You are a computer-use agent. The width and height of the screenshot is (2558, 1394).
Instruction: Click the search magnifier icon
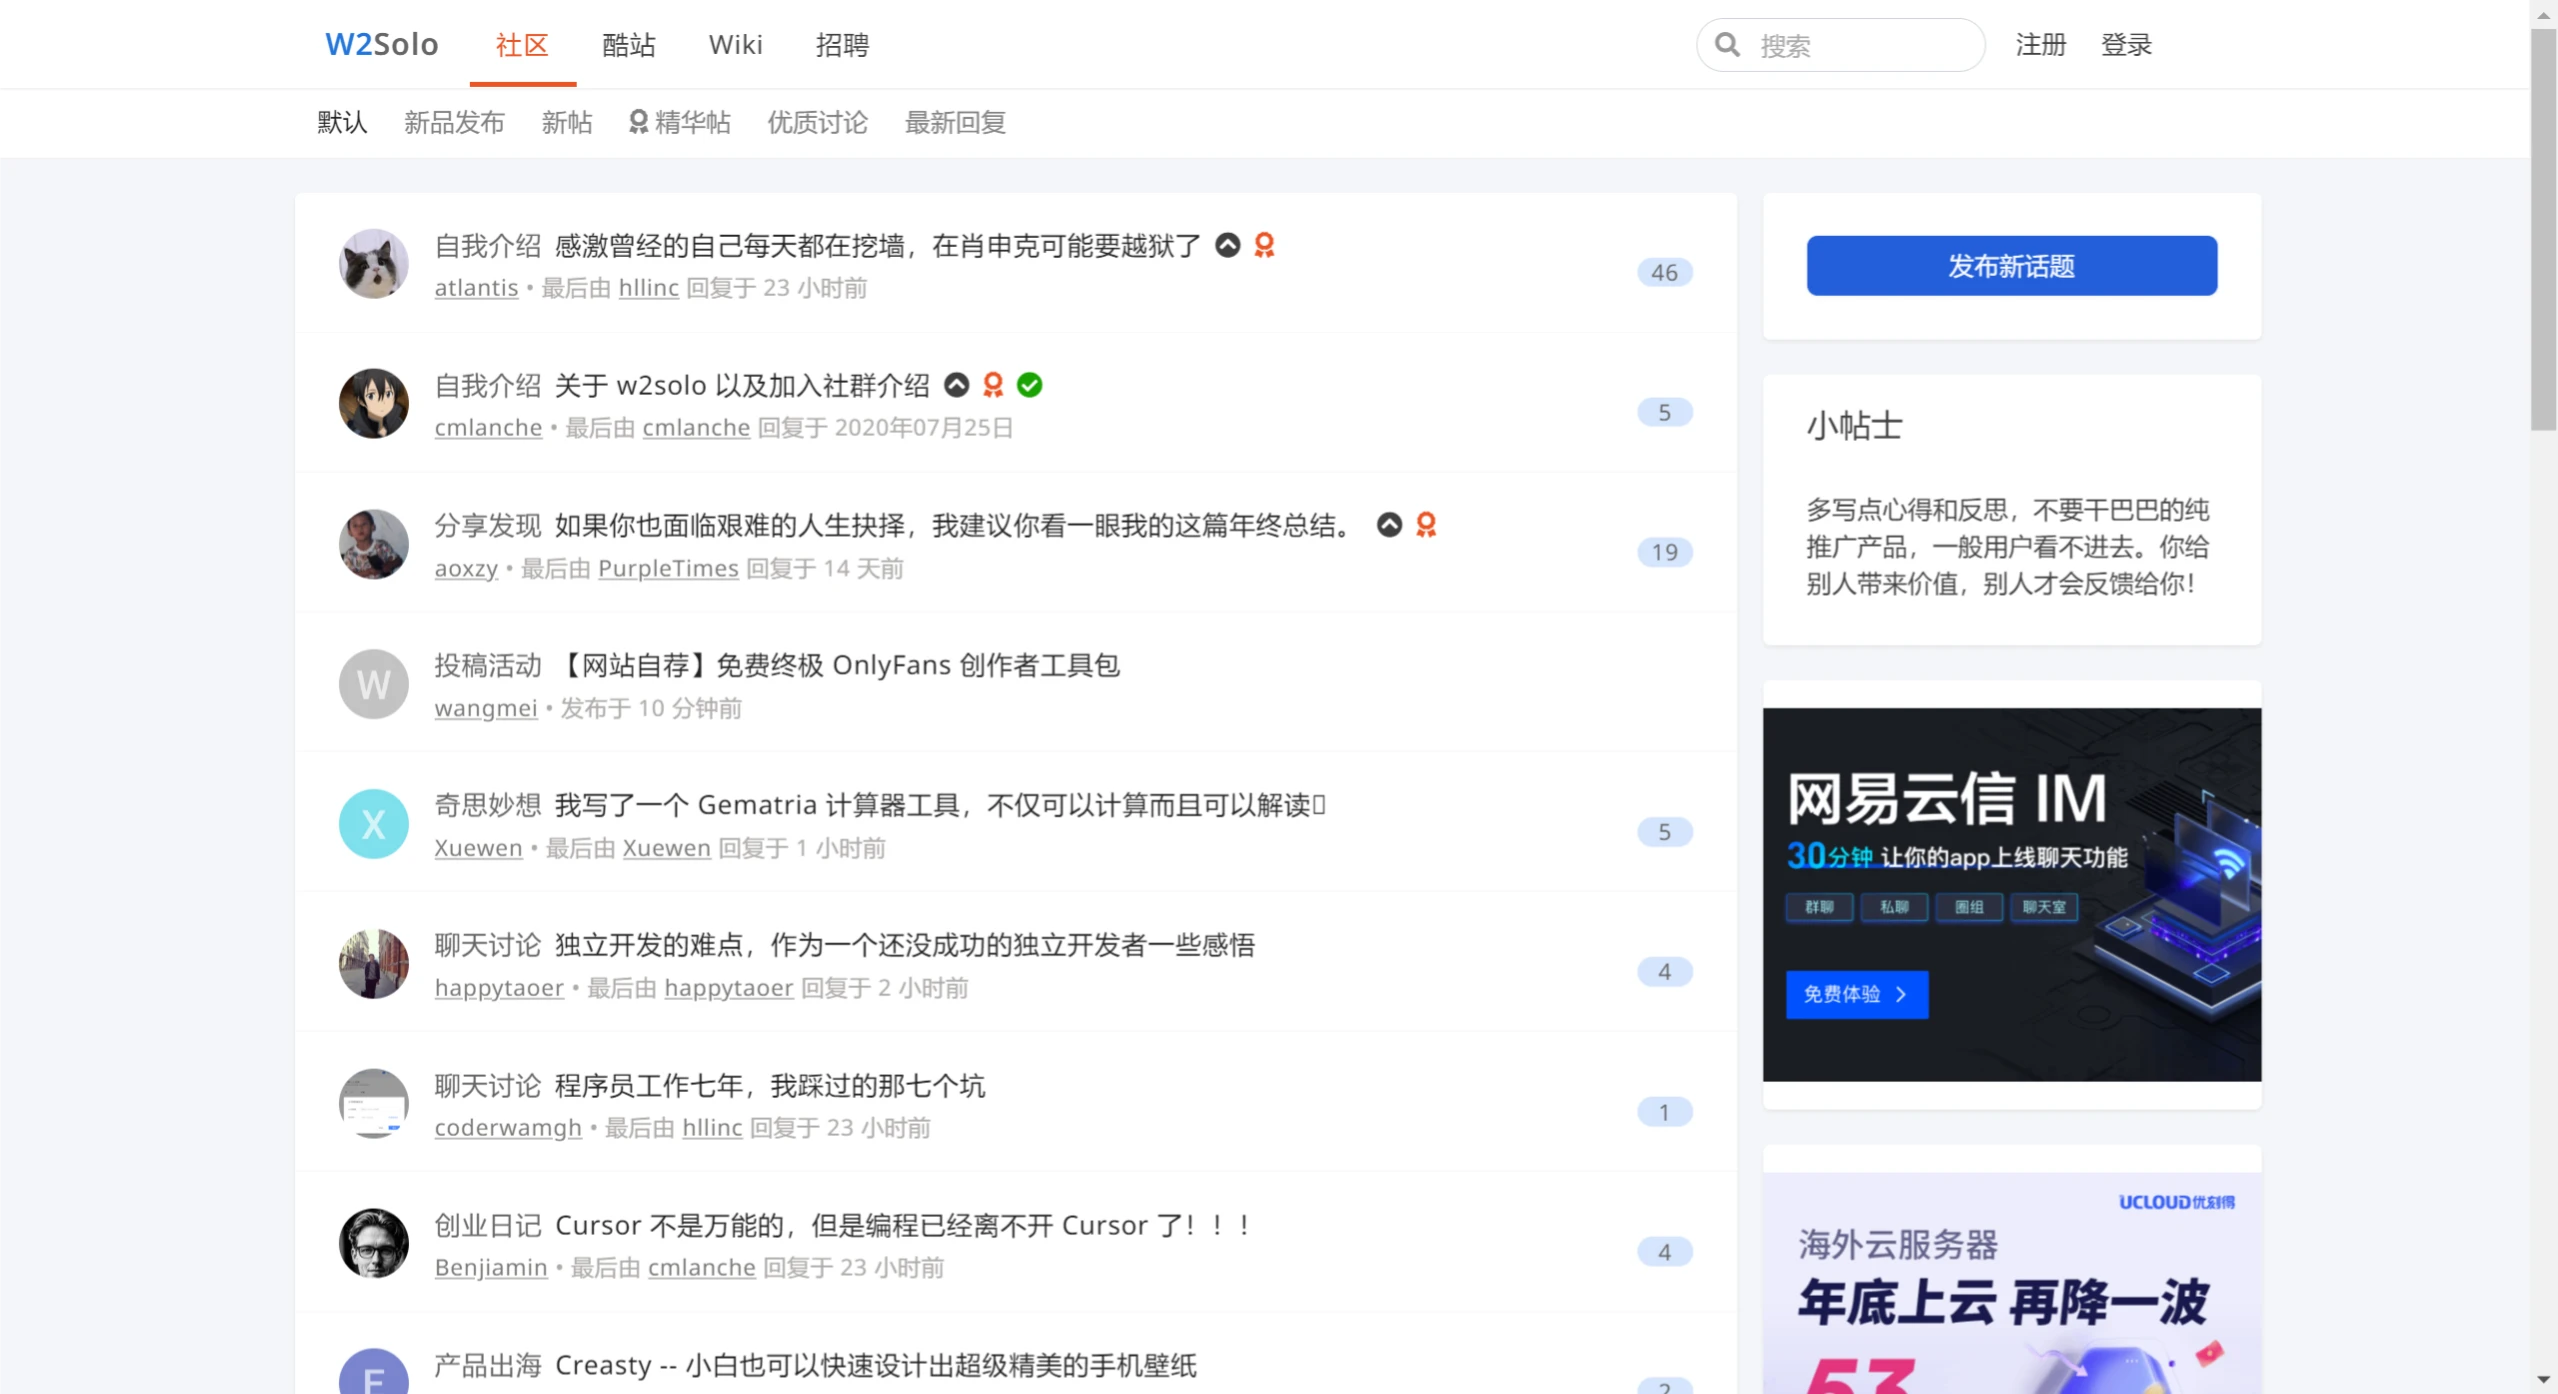coord(1727,45)
